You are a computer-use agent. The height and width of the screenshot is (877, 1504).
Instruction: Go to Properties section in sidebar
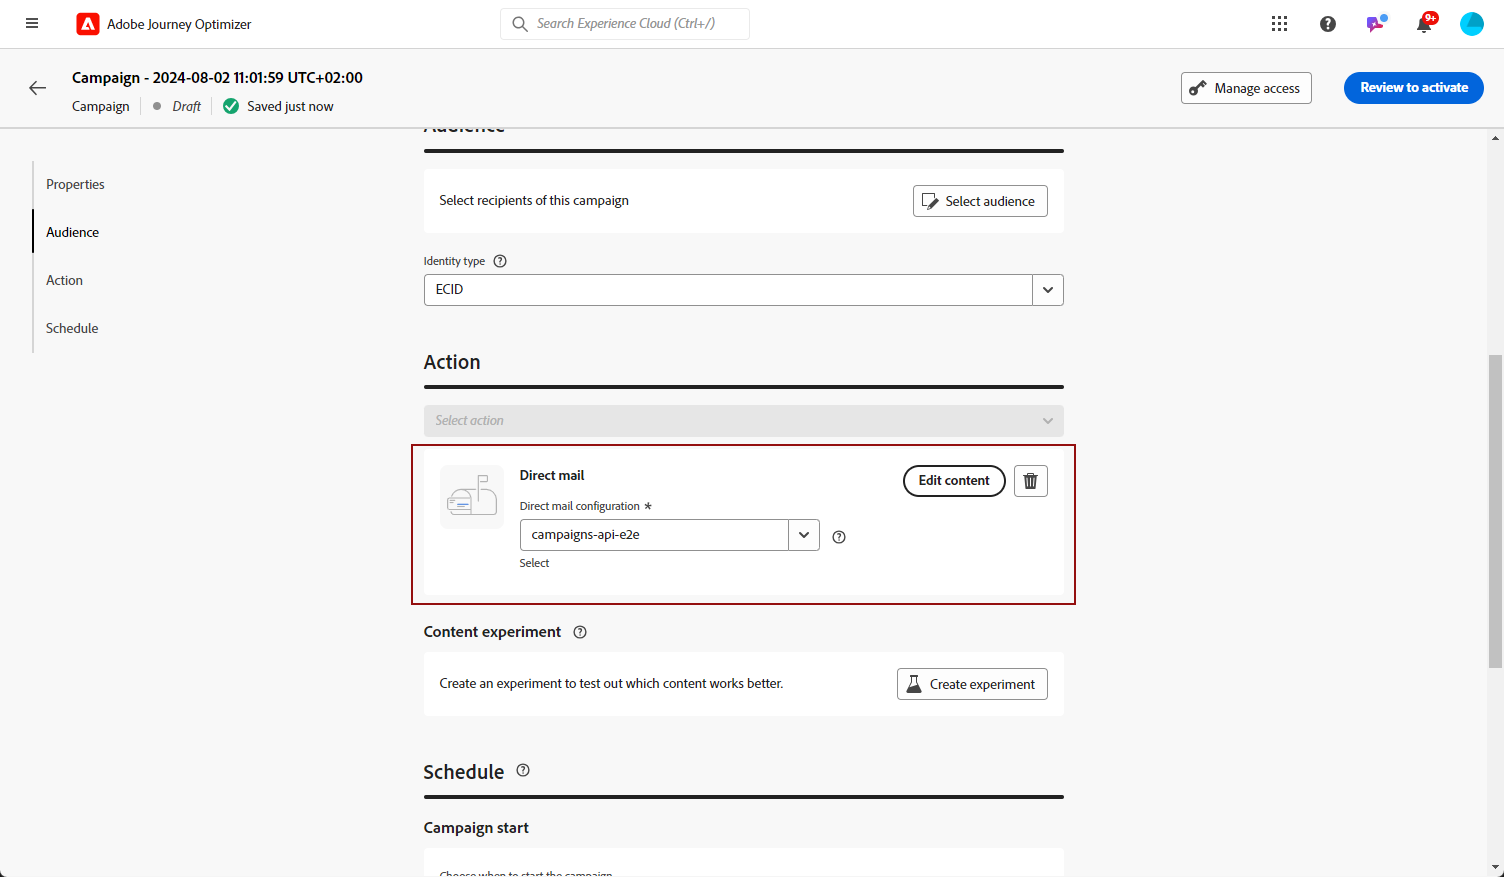pyautogui.click(x=75, y=184)
